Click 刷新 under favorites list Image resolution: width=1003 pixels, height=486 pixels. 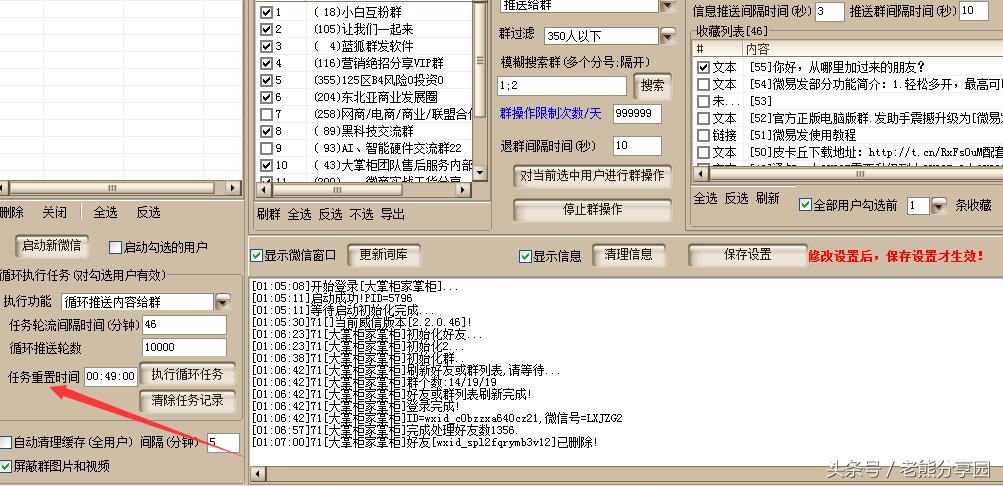(768, 199)
